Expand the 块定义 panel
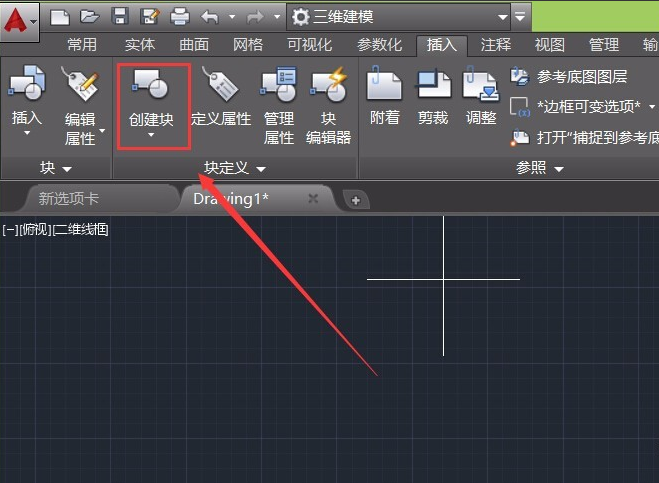659x483 pixels. click(x=235, y=168)
